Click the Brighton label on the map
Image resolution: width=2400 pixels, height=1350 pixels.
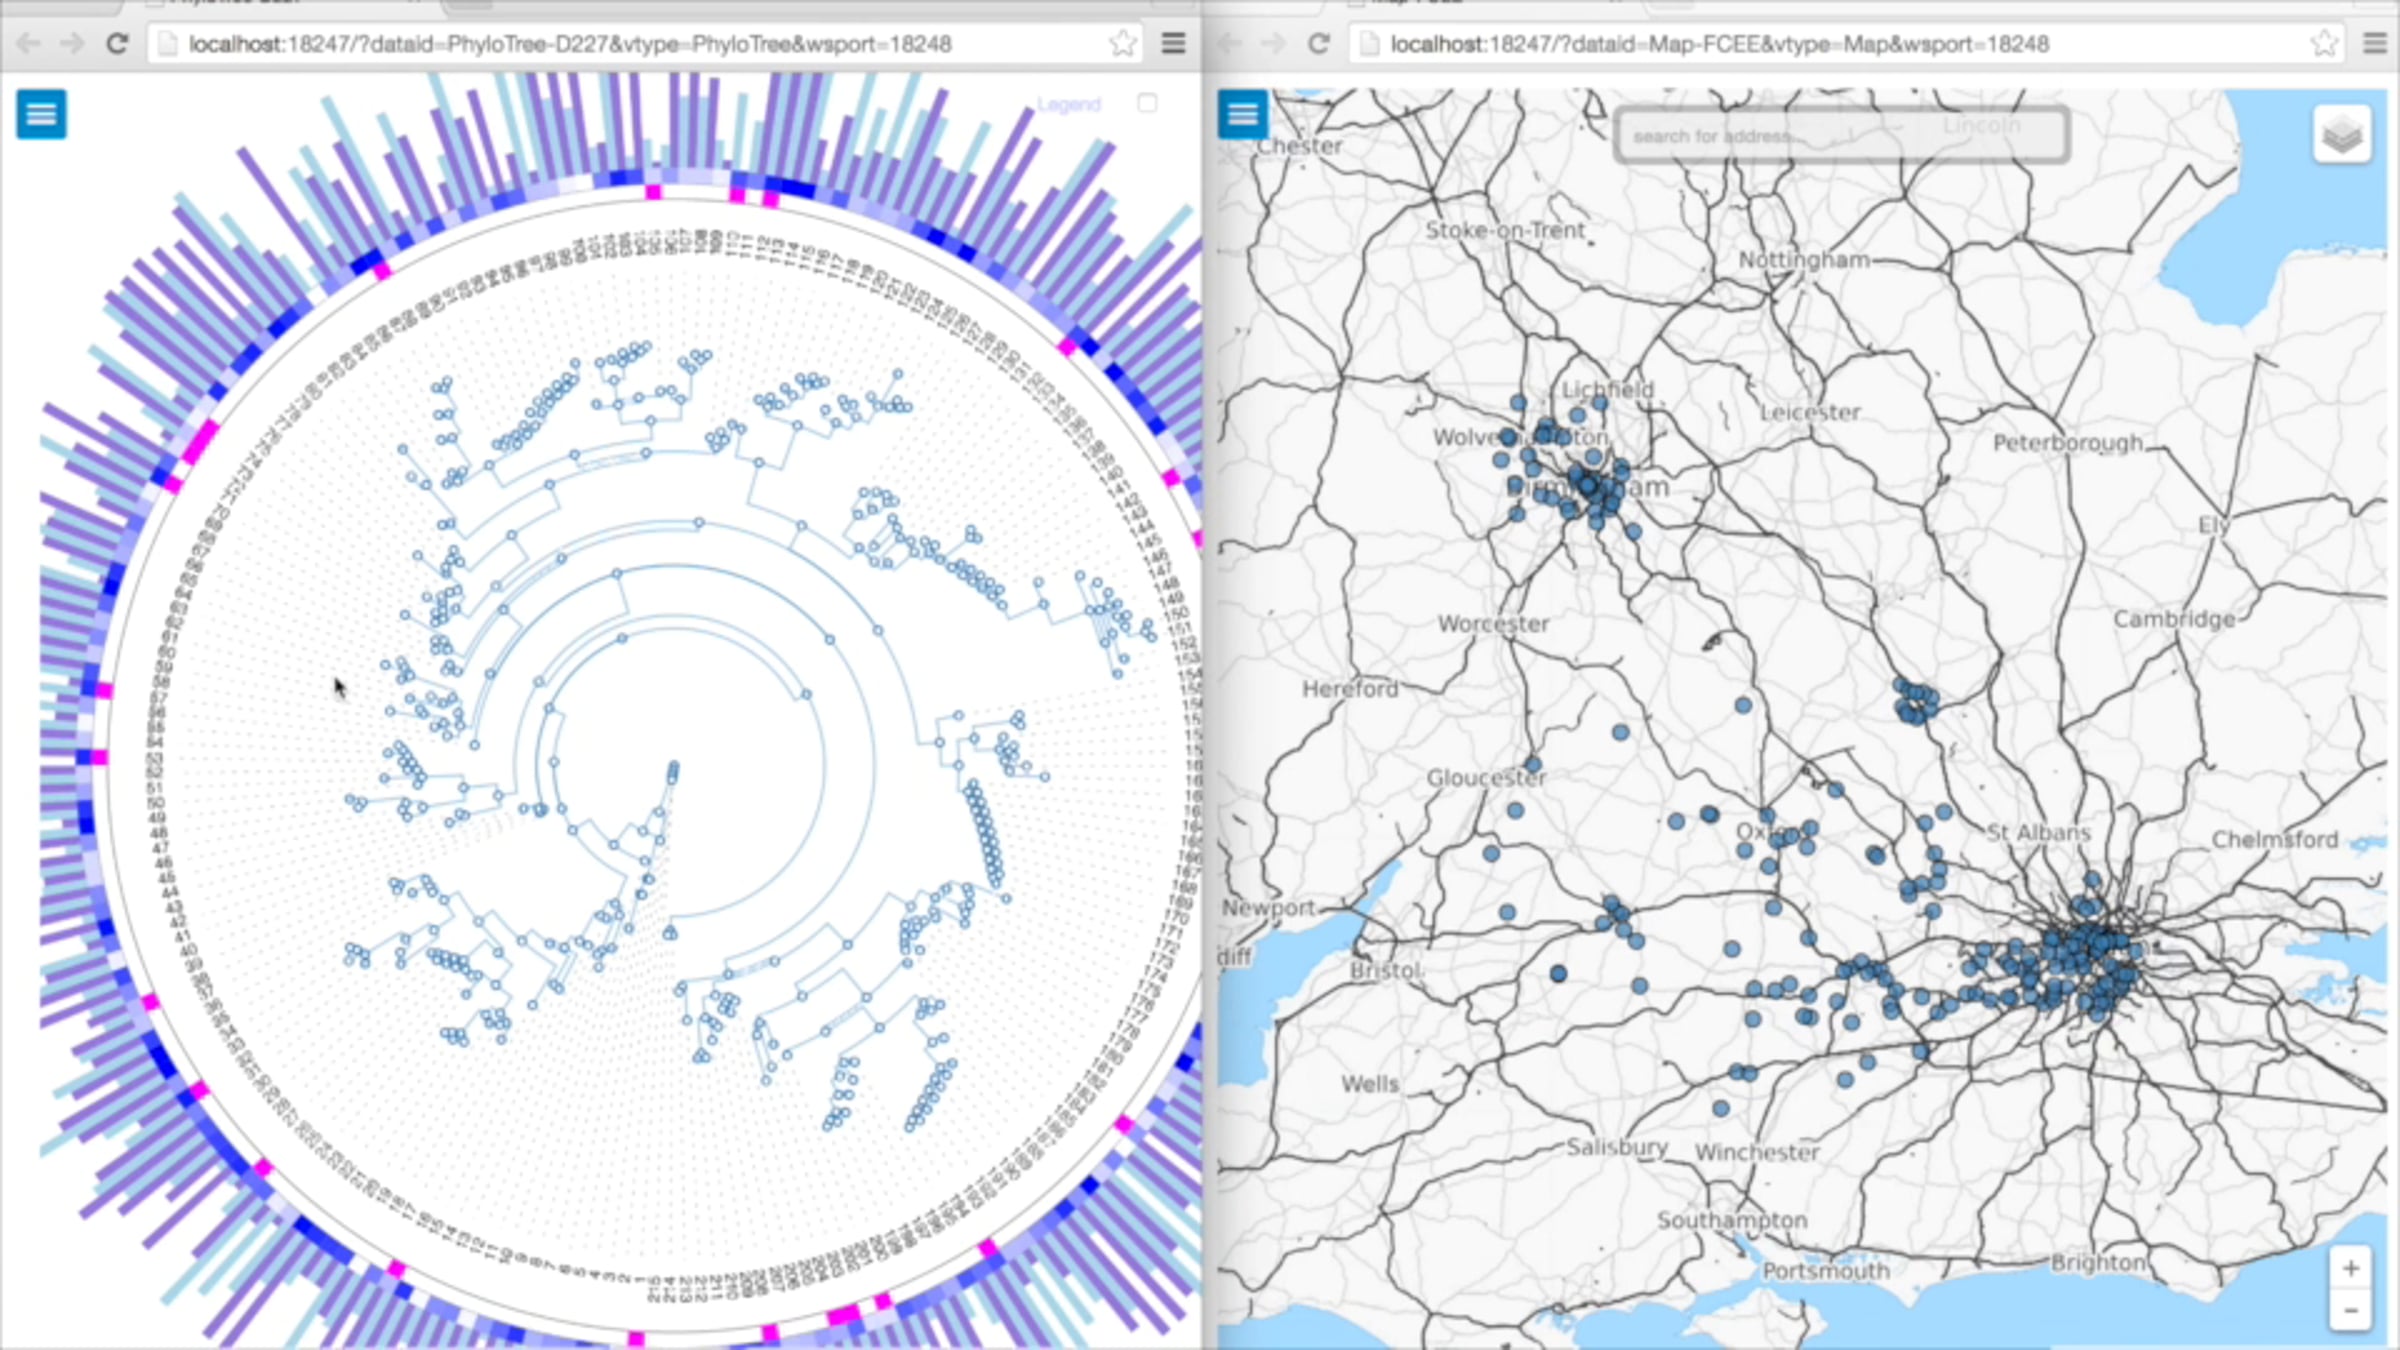coord(2099,1263)
